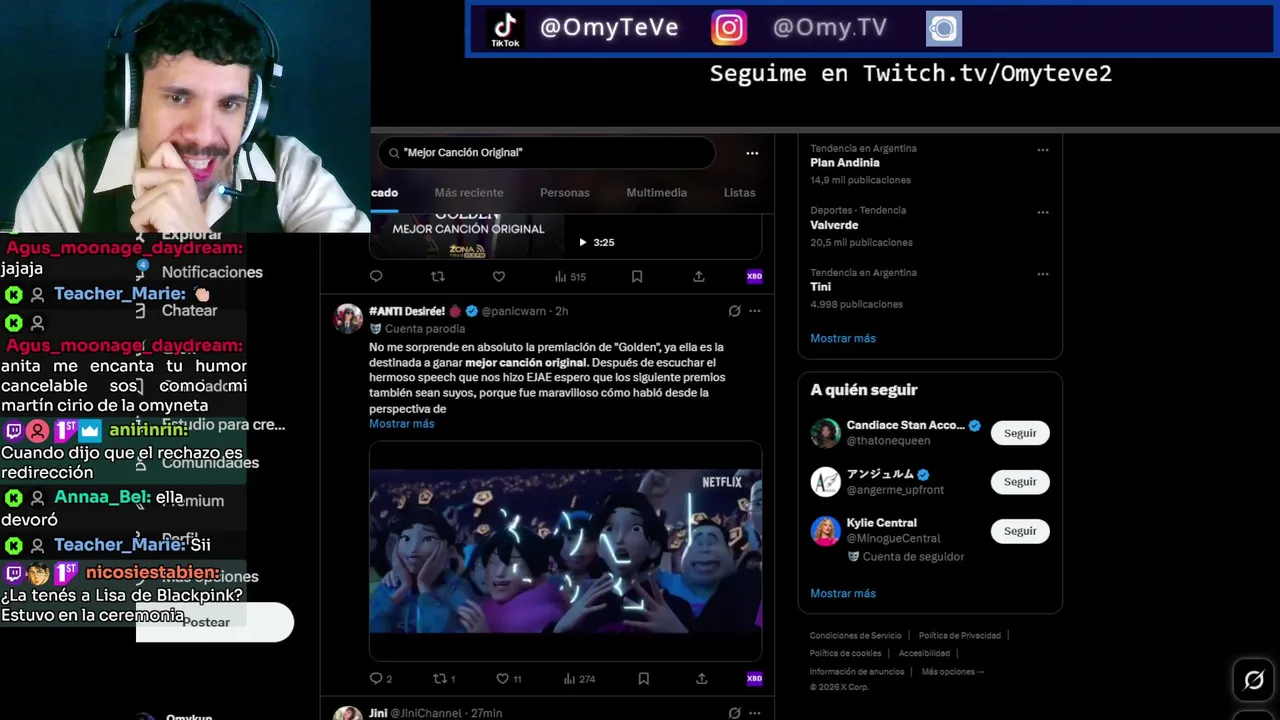
Task: View analytics showing 515 views
Action: [570, 277]
